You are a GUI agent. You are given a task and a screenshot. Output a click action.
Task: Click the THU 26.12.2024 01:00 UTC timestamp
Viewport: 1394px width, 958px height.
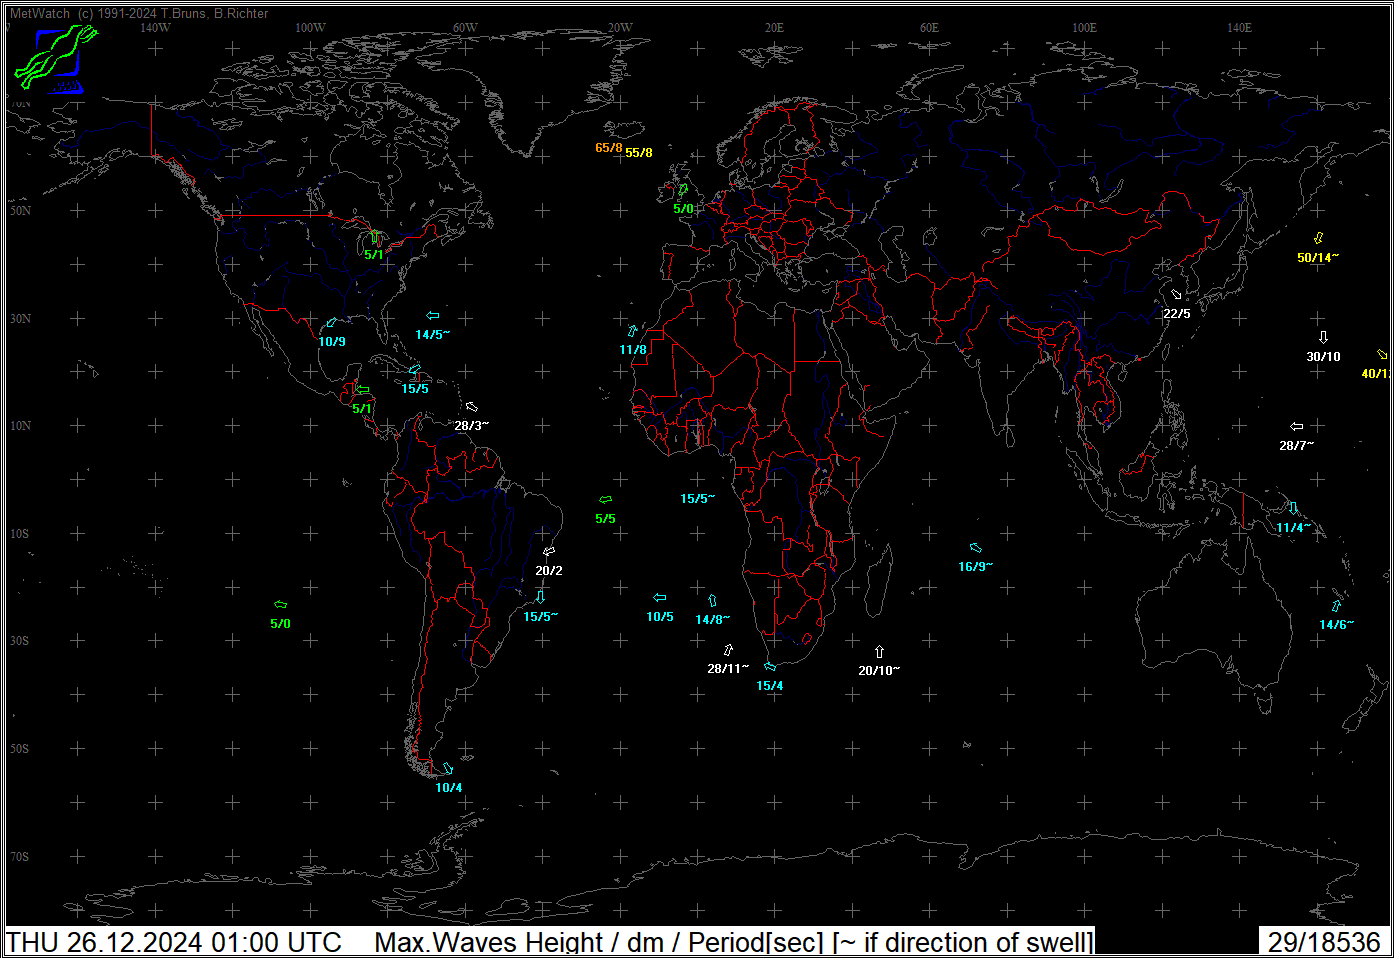click(174, 942)
